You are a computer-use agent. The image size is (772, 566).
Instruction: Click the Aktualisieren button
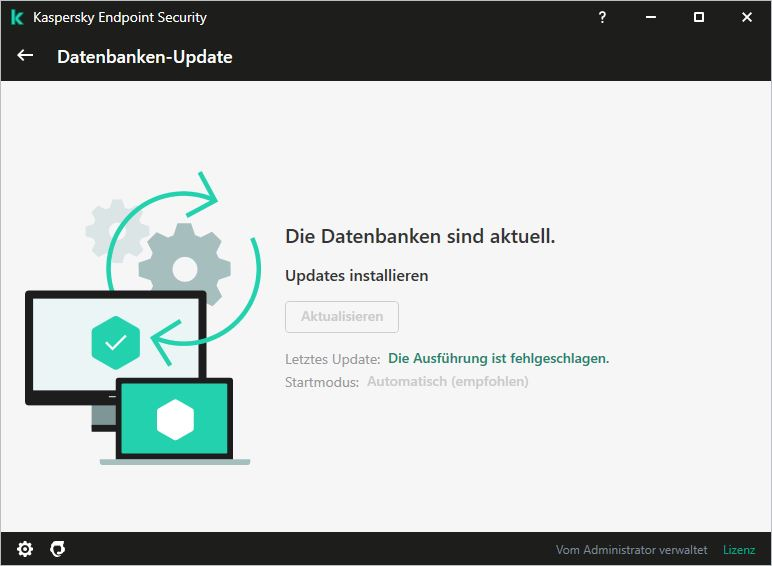(x=342, y=316)
